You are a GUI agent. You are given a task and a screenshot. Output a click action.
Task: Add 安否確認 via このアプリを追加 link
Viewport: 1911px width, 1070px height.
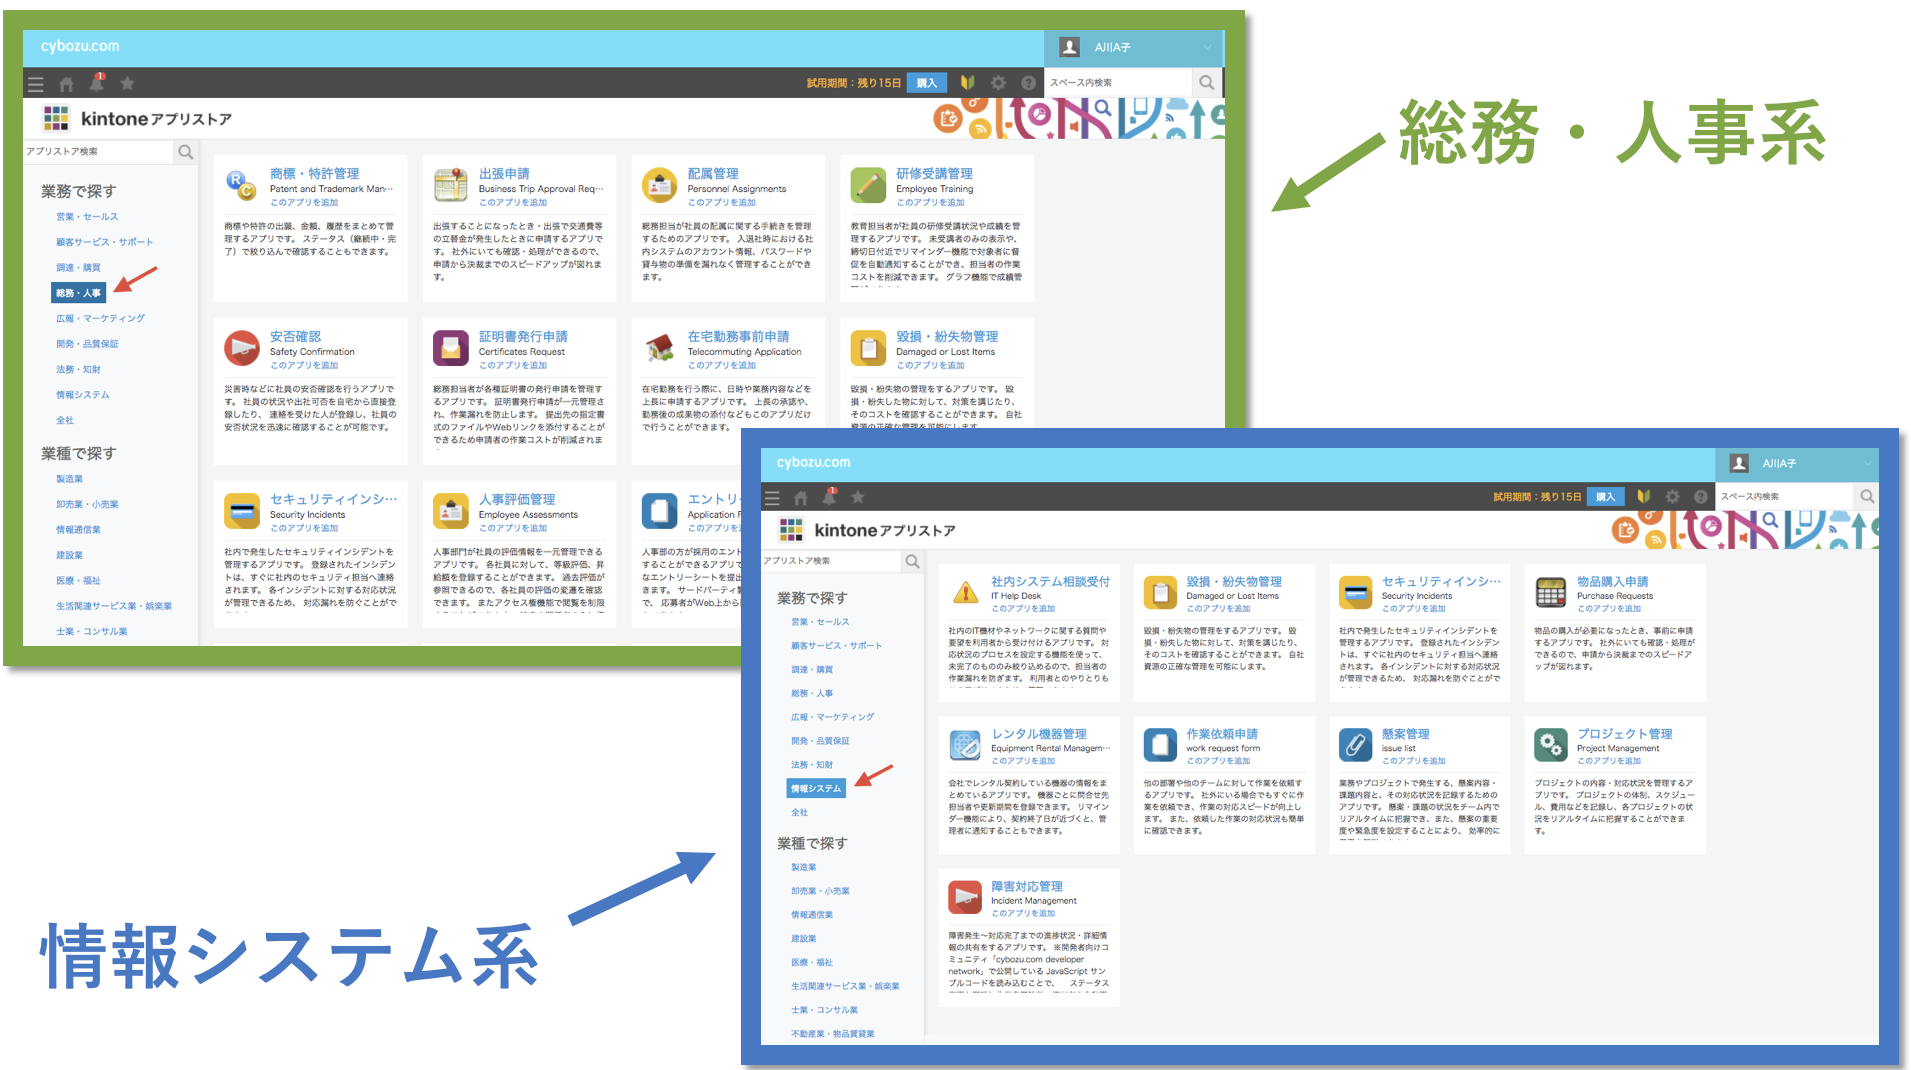coord(304,366)
